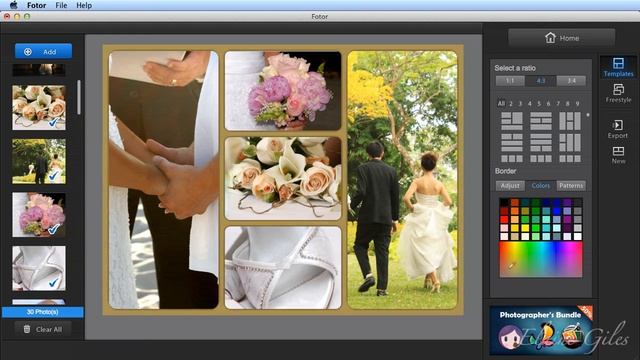
Task: Click the Add photos button
Action: [x=43, y=51]
